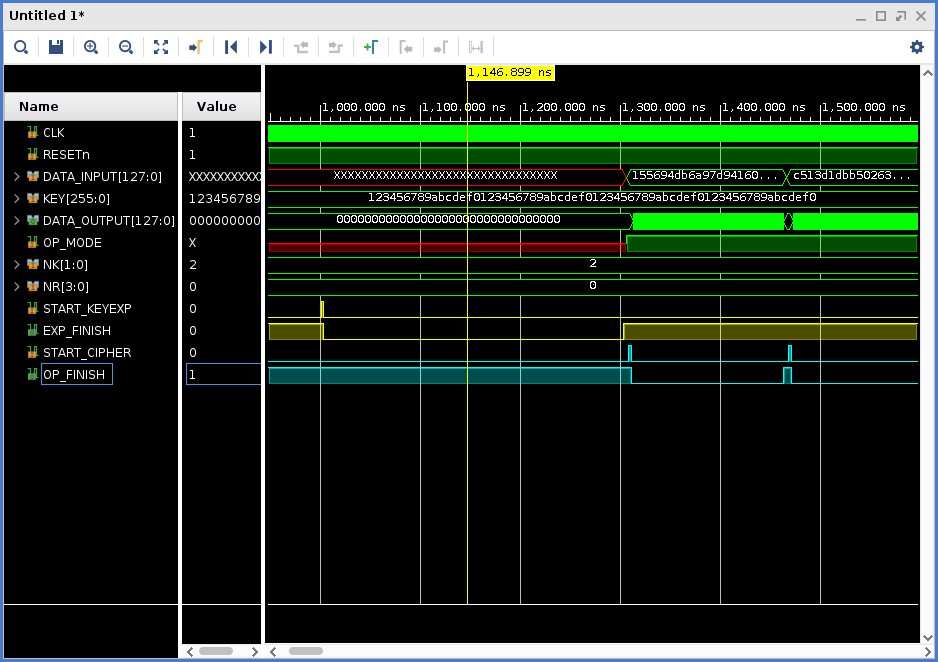Viewport: 938px width, 662px height.
Task: Select the OP_FINISH signal row
Action: tap(75, 374)
